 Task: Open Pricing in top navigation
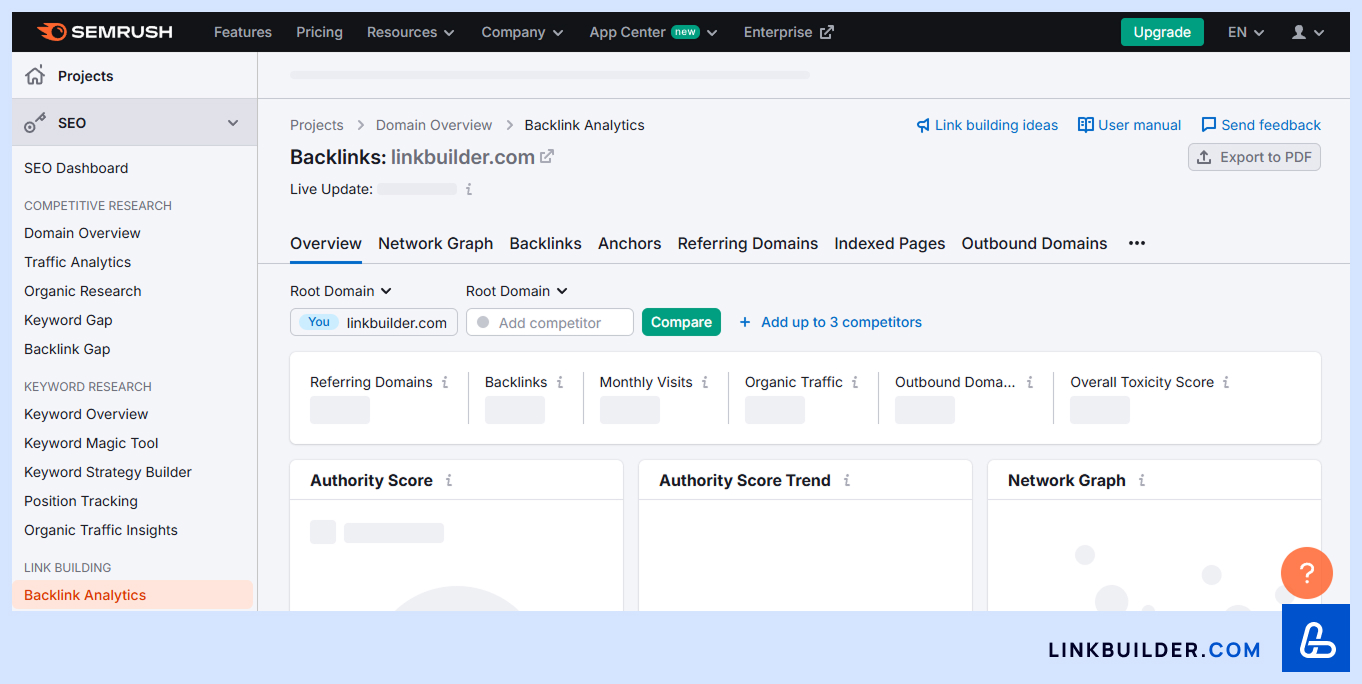coord(320,32)
